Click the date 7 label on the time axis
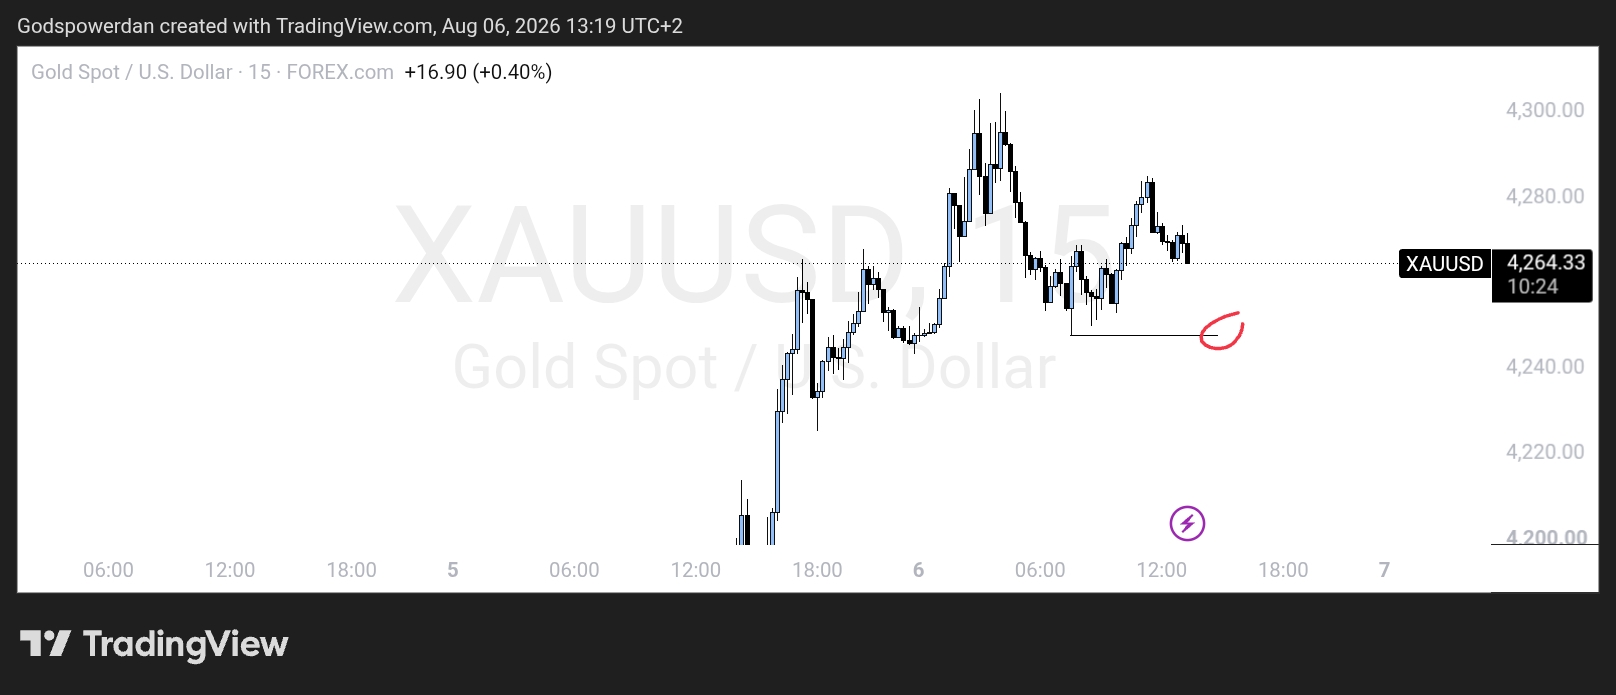Screen dimensions: 1616x695 (1384, 570)
